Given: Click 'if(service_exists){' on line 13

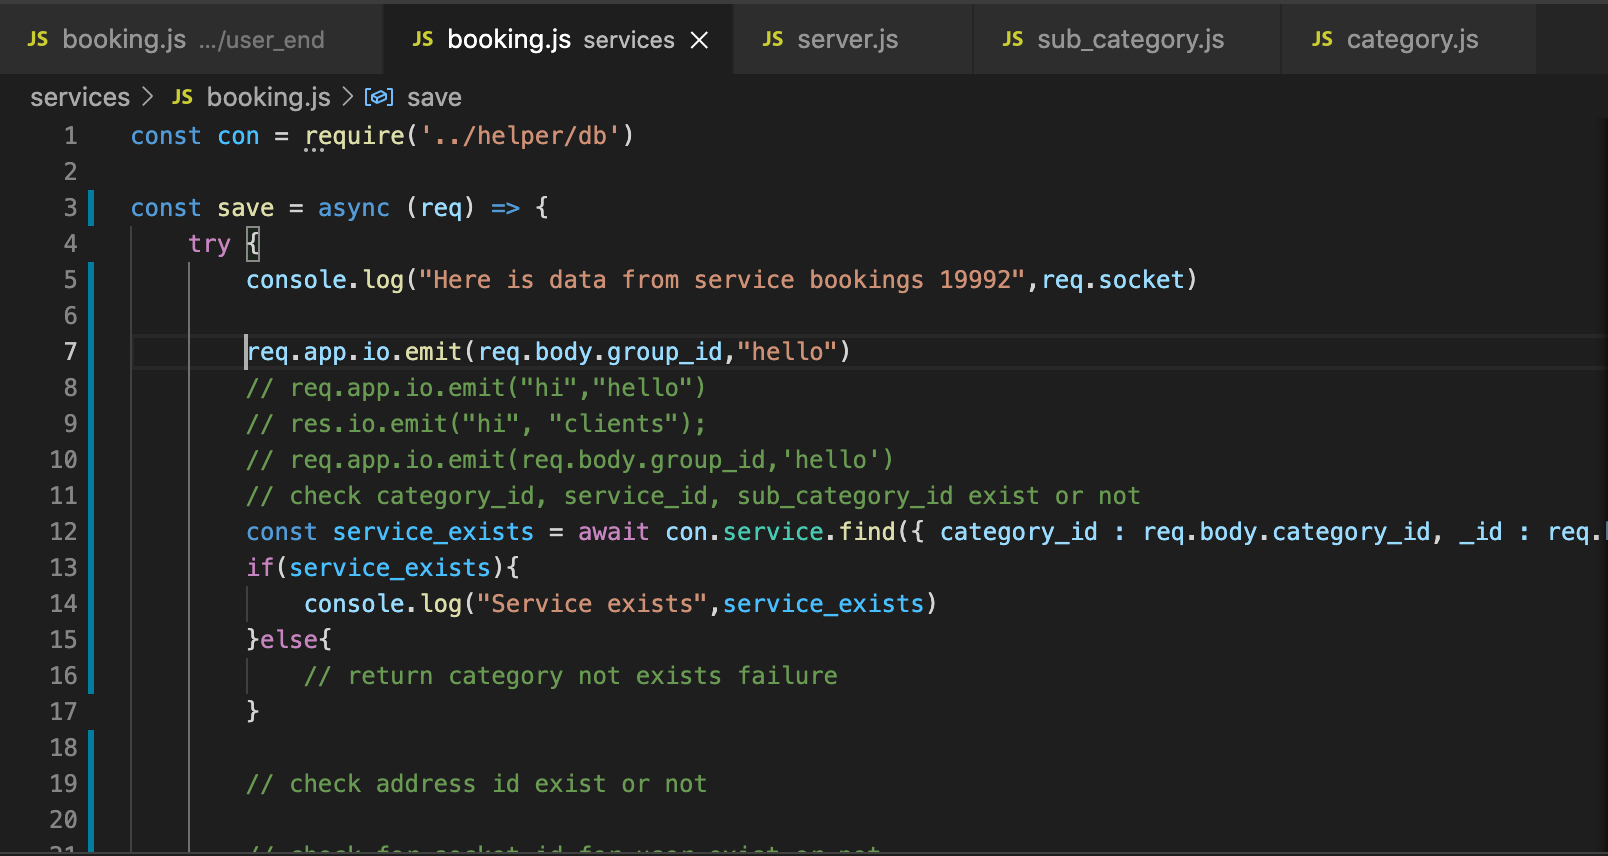Looking at the screenshot, I should click(x=383, y=568).
